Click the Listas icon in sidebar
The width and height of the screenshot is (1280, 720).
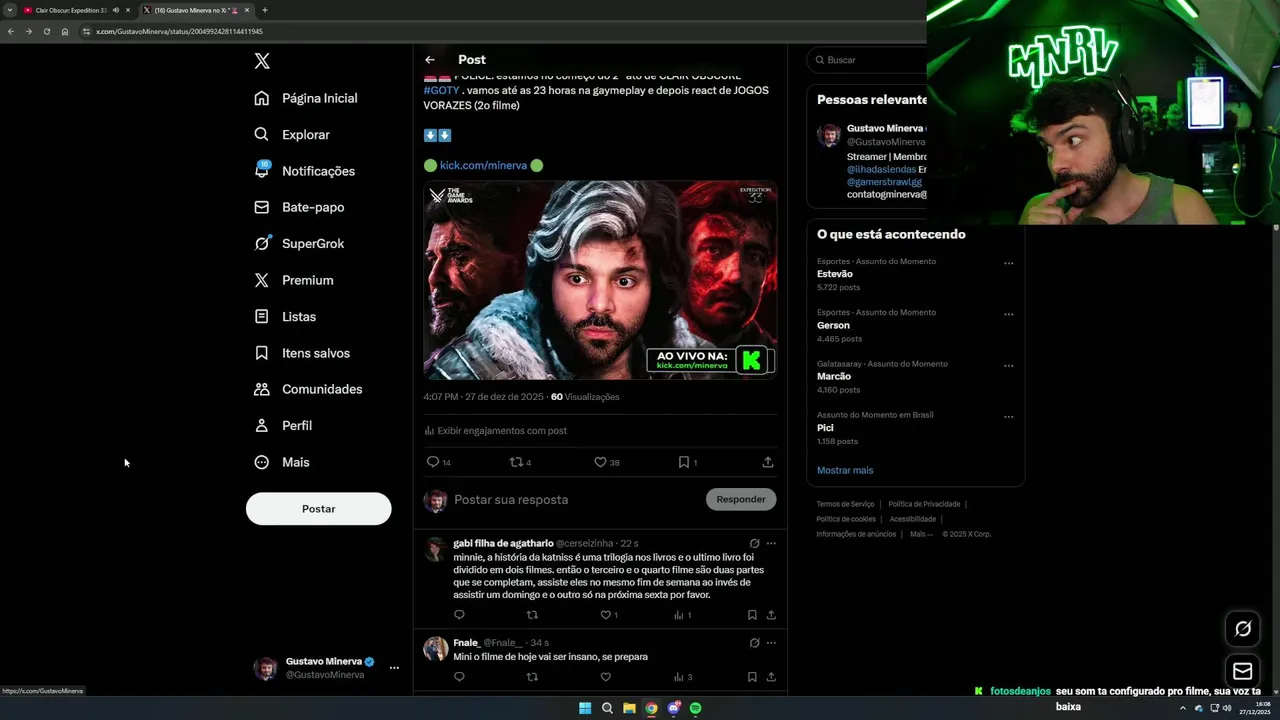(261, 316)
